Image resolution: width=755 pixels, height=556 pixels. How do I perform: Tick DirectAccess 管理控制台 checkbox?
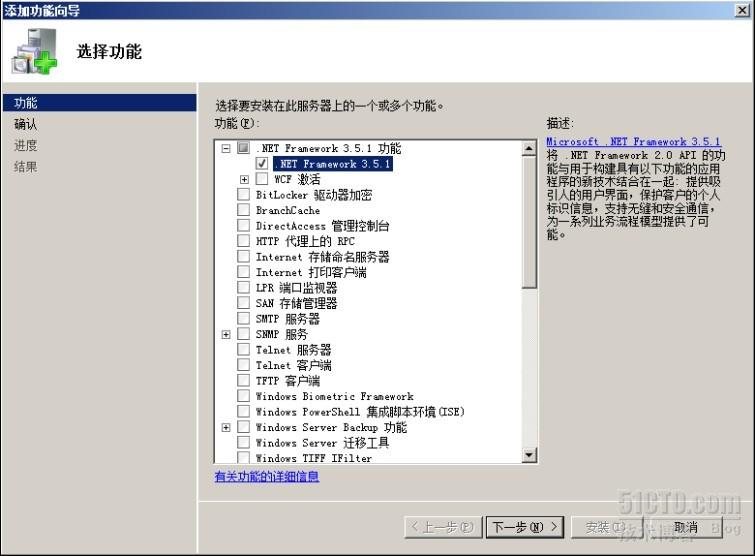pyautogui.click(x=244, y=225)
